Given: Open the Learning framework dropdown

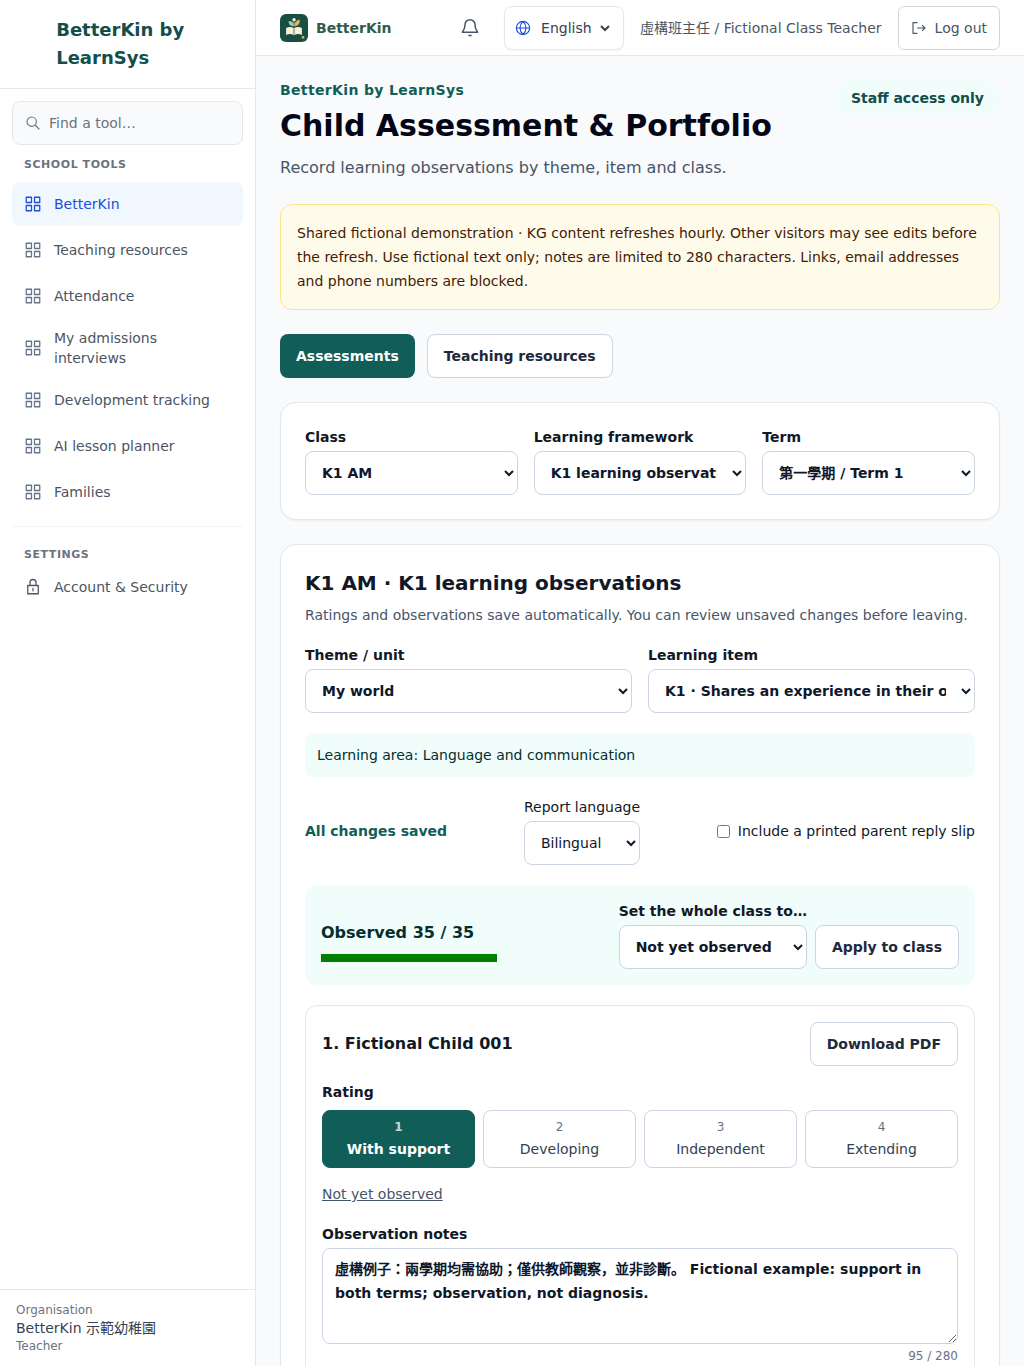Looking at the screenshot, I should coord(640,473).
